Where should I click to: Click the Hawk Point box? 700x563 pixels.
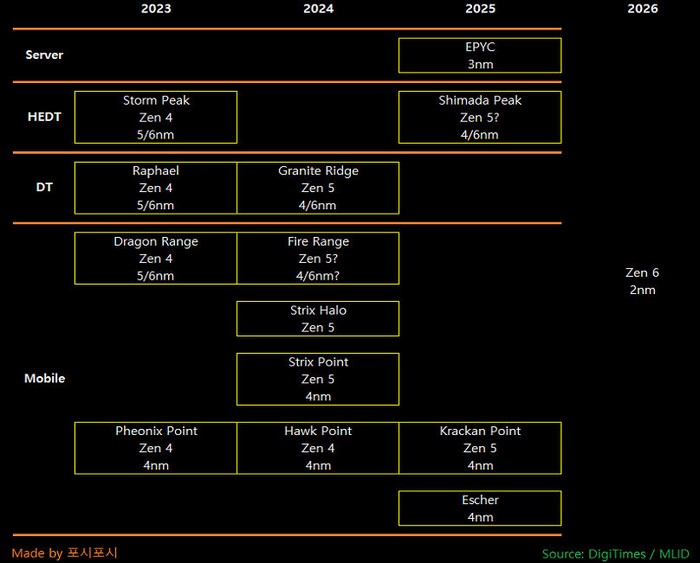point(318,448)
